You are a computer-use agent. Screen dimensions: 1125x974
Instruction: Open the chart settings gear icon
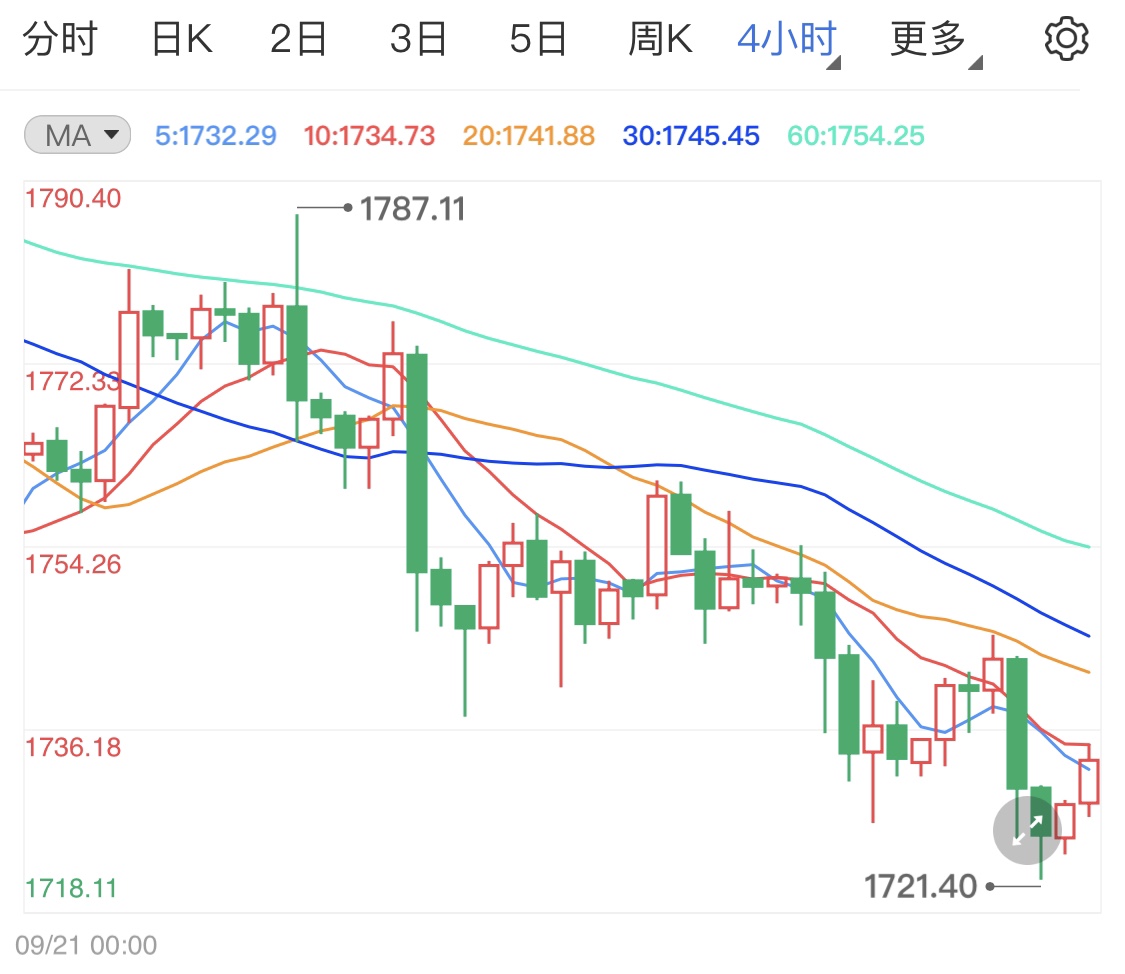point(1066,38)
